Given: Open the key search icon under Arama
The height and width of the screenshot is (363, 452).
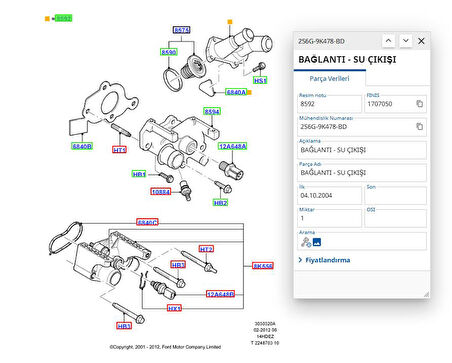Looking at the screenshot, I should tap(306, 242).
